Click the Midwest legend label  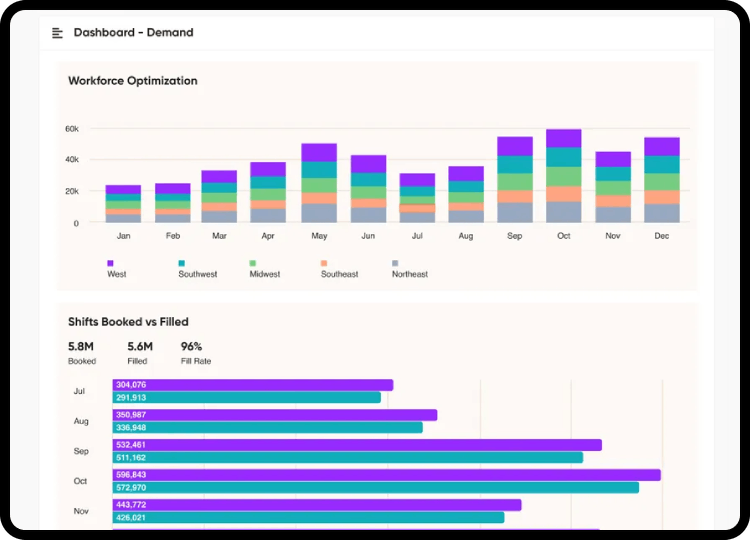[265, 274]
